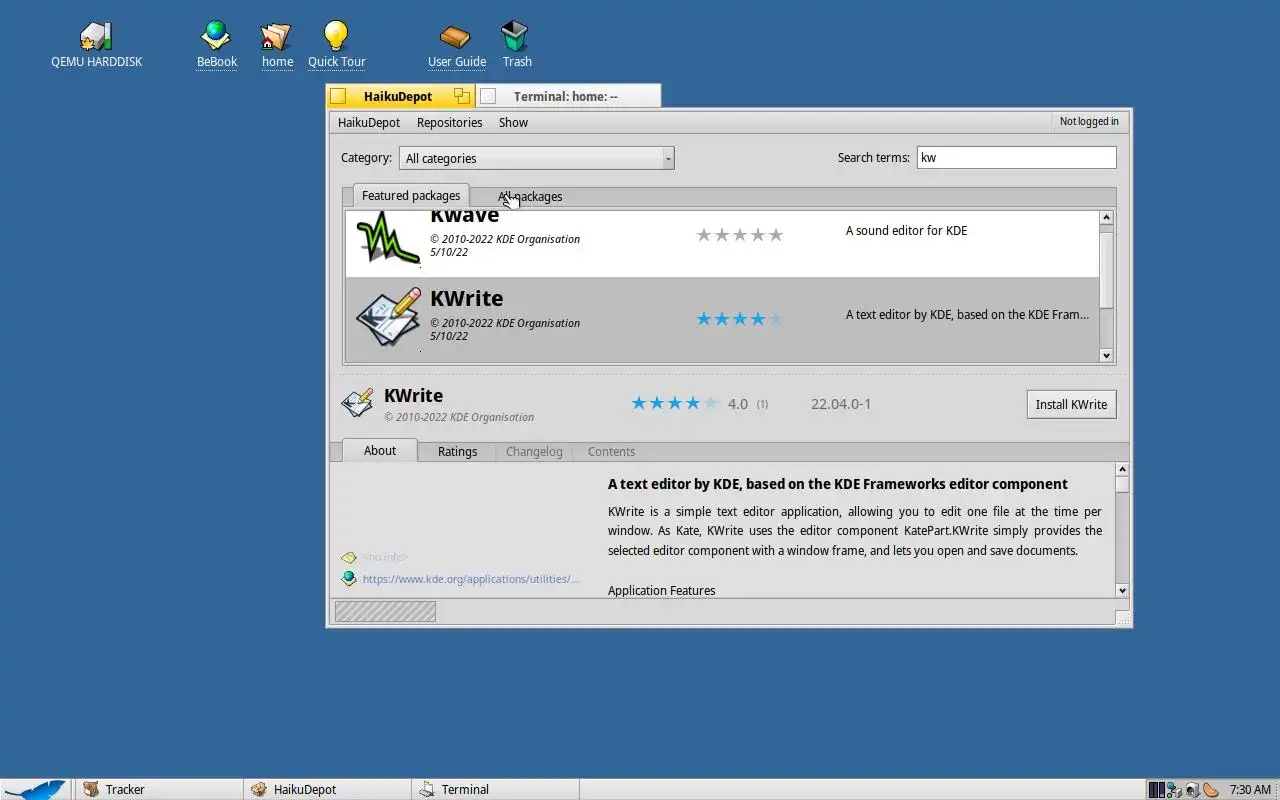Click the bold About heading about KDE Frameworks

838,484
